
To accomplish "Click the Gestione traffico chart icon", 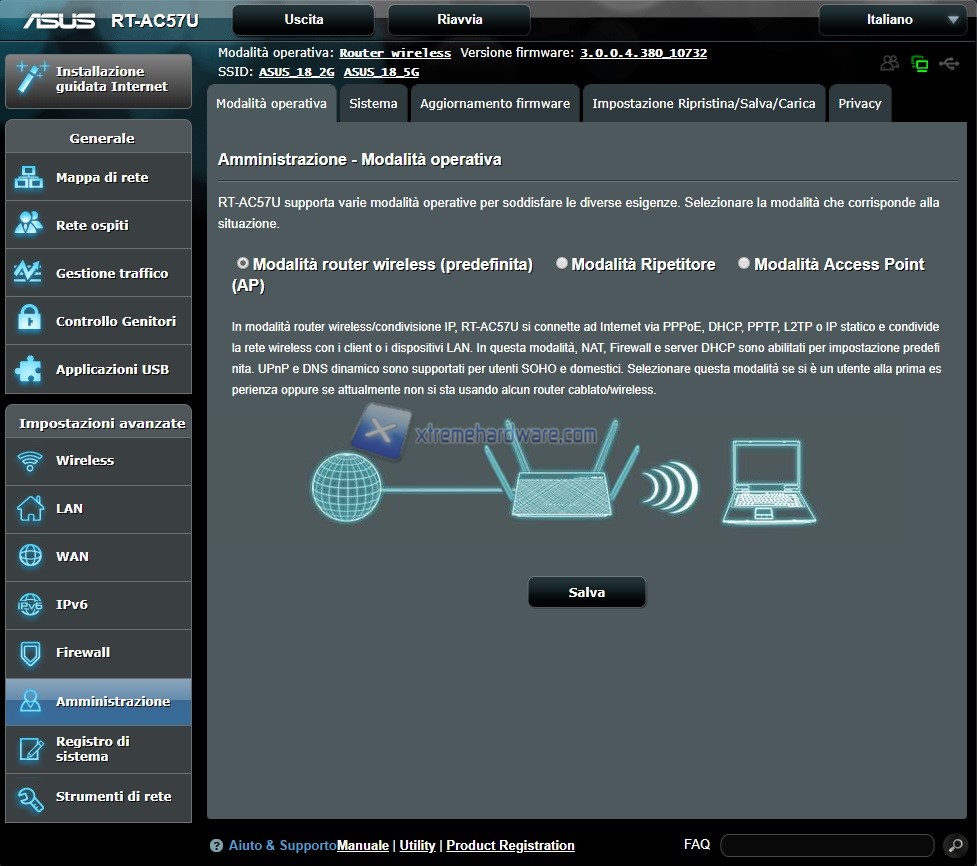I will (x=29, y=273).
